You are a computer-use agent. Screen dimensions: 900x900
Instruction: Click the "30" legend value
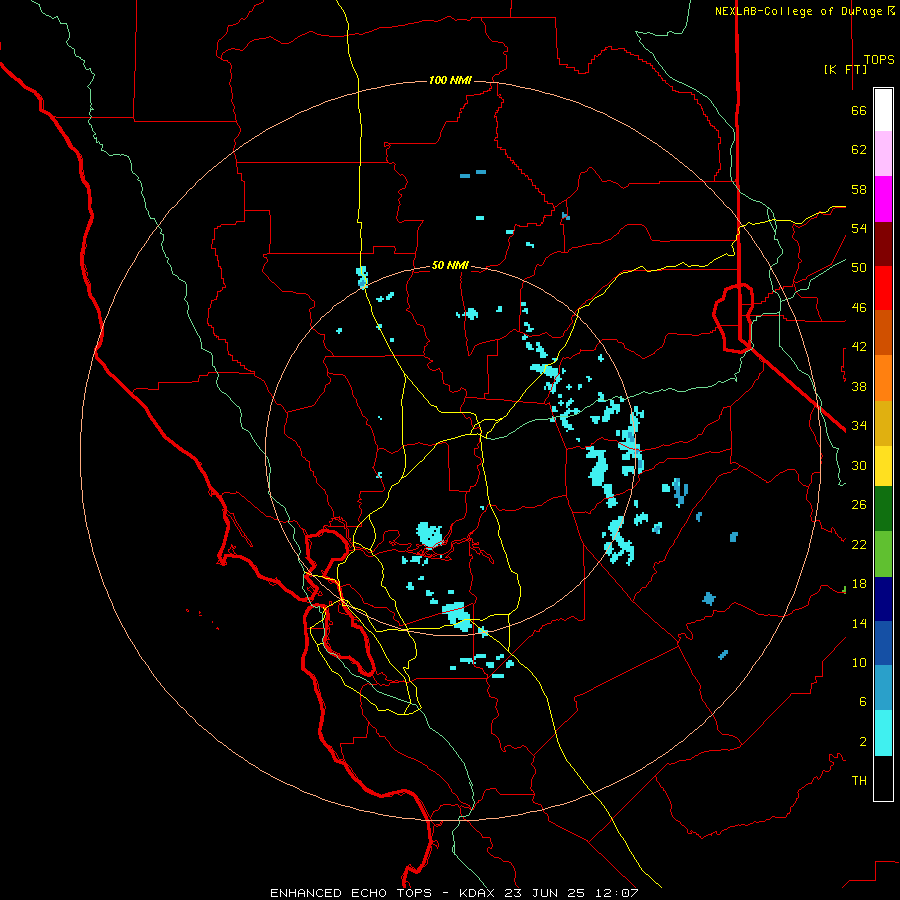(859, 465)
